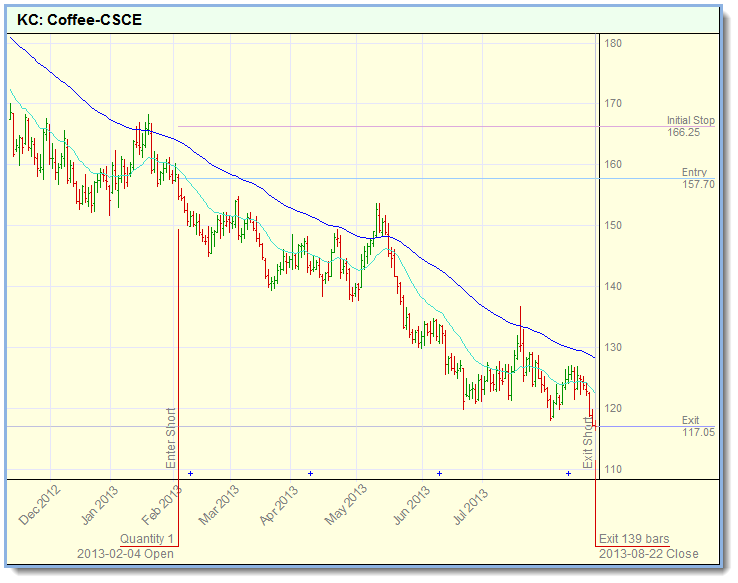Click the blue plus marker near Feb 2013
The width and height of the screenshot is (738, 583).
(189, 473)
